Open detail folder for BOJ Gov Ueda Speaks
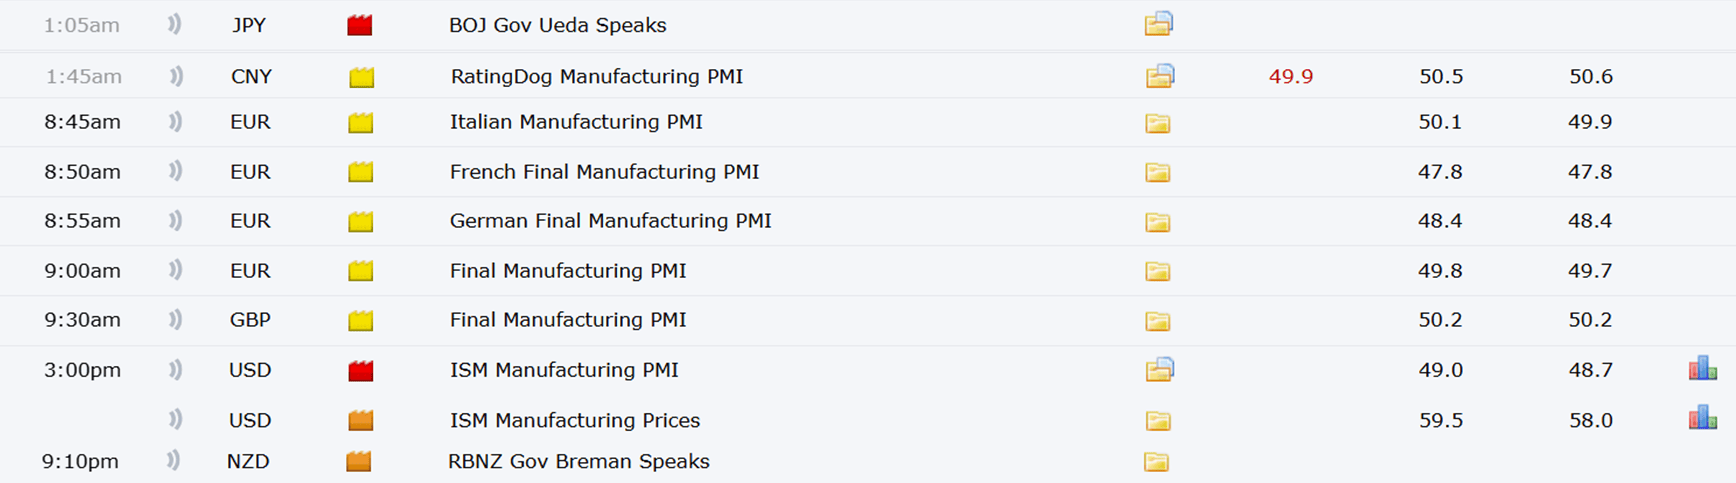Viewport: 1736px width, 483px height. 1158,24
